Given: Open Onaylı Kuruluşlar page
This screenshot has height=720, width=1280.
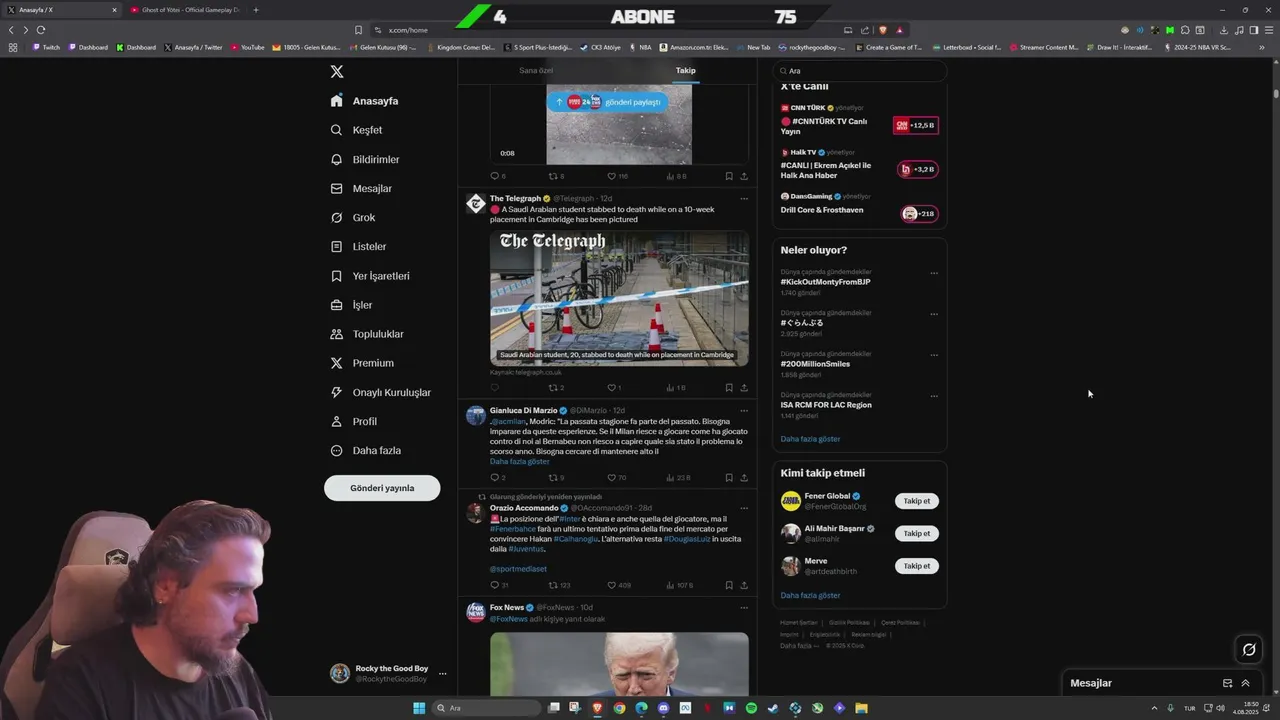Looking at the screenshot, I should click(x=381, y=392).
